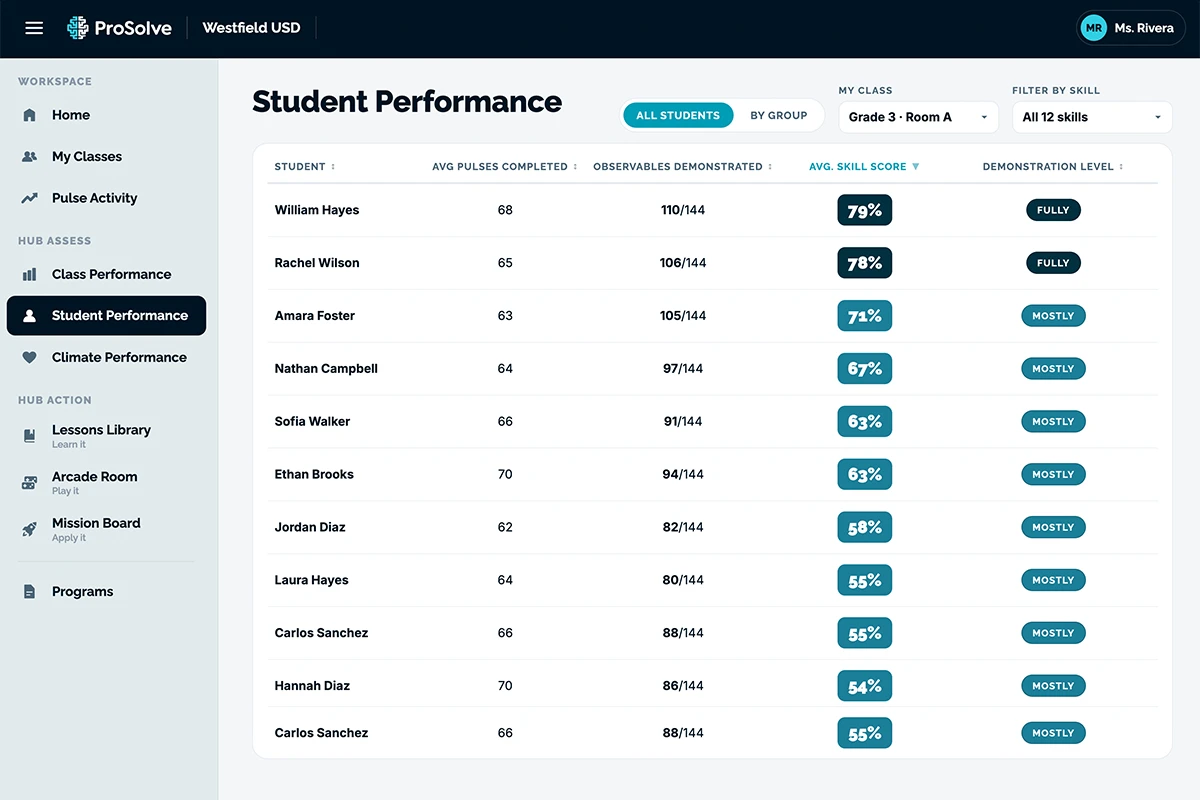
Task: Click the 97/144 observables value
Action: [x=683, y=369]
